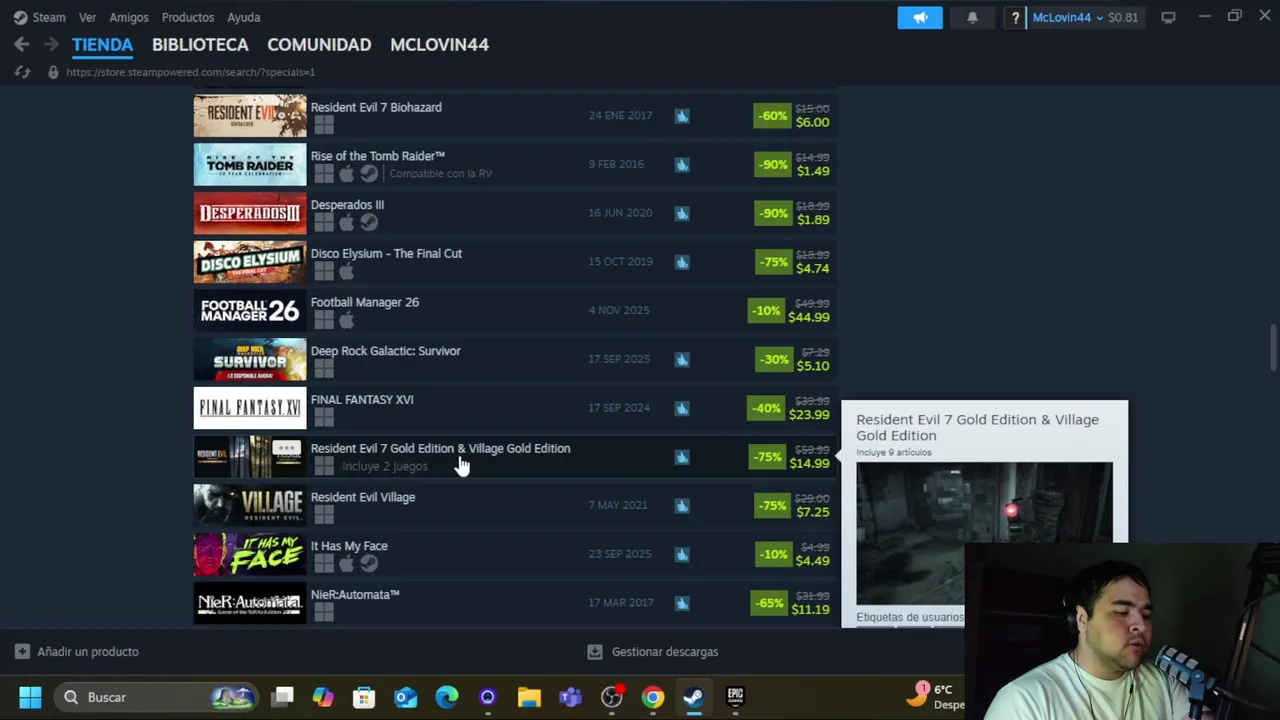1280x720 pixels.
Task: Click the hover popup video screenshot
Action: [x=984, y=532]
